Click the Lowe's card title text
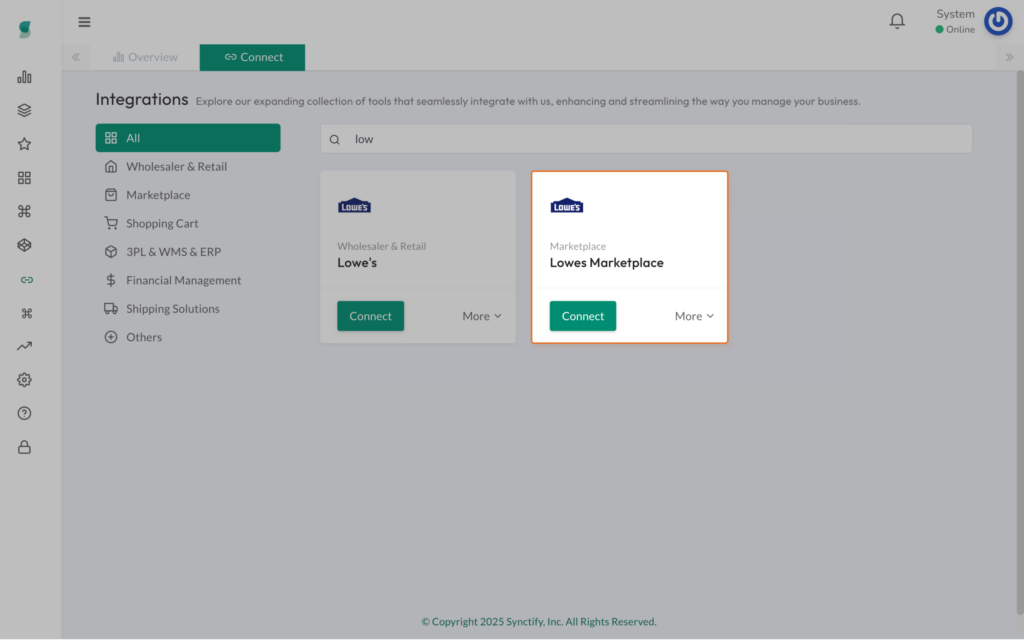The image size is (1024, 640). (357, 263)
